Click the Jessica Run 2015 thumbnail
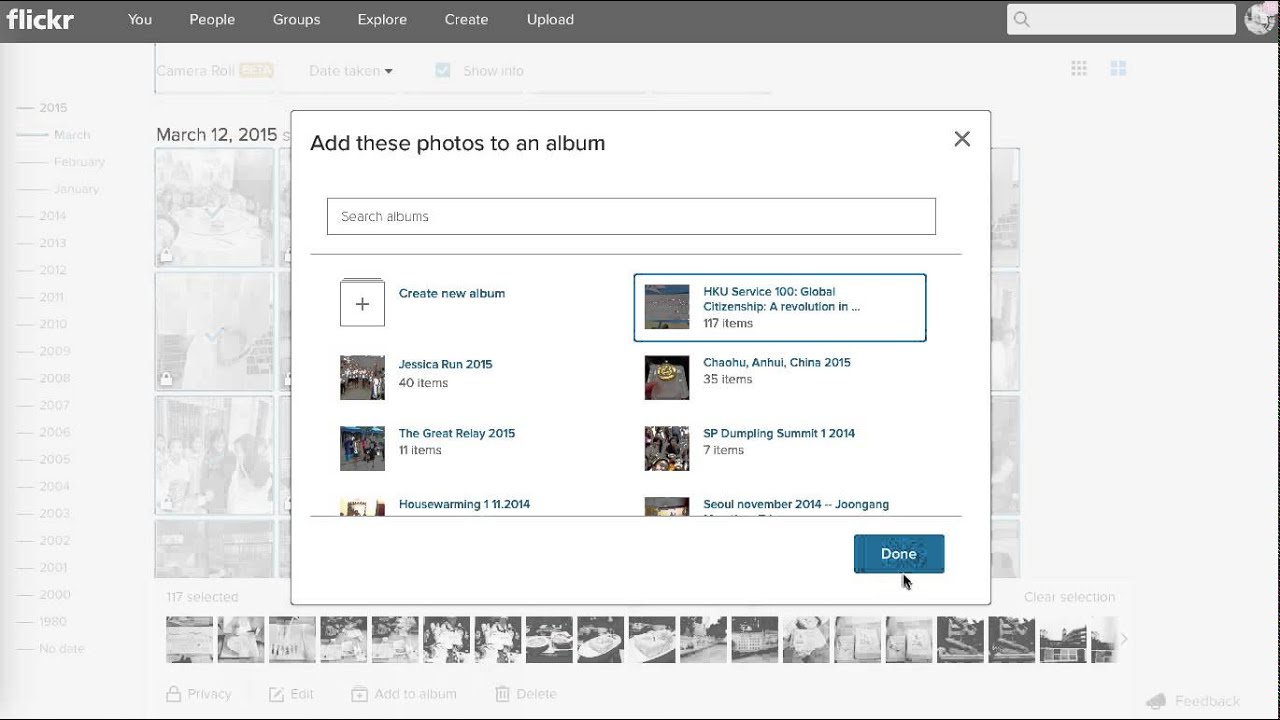This screenshot has width=1280, height=720. click(x=362, y=377)
